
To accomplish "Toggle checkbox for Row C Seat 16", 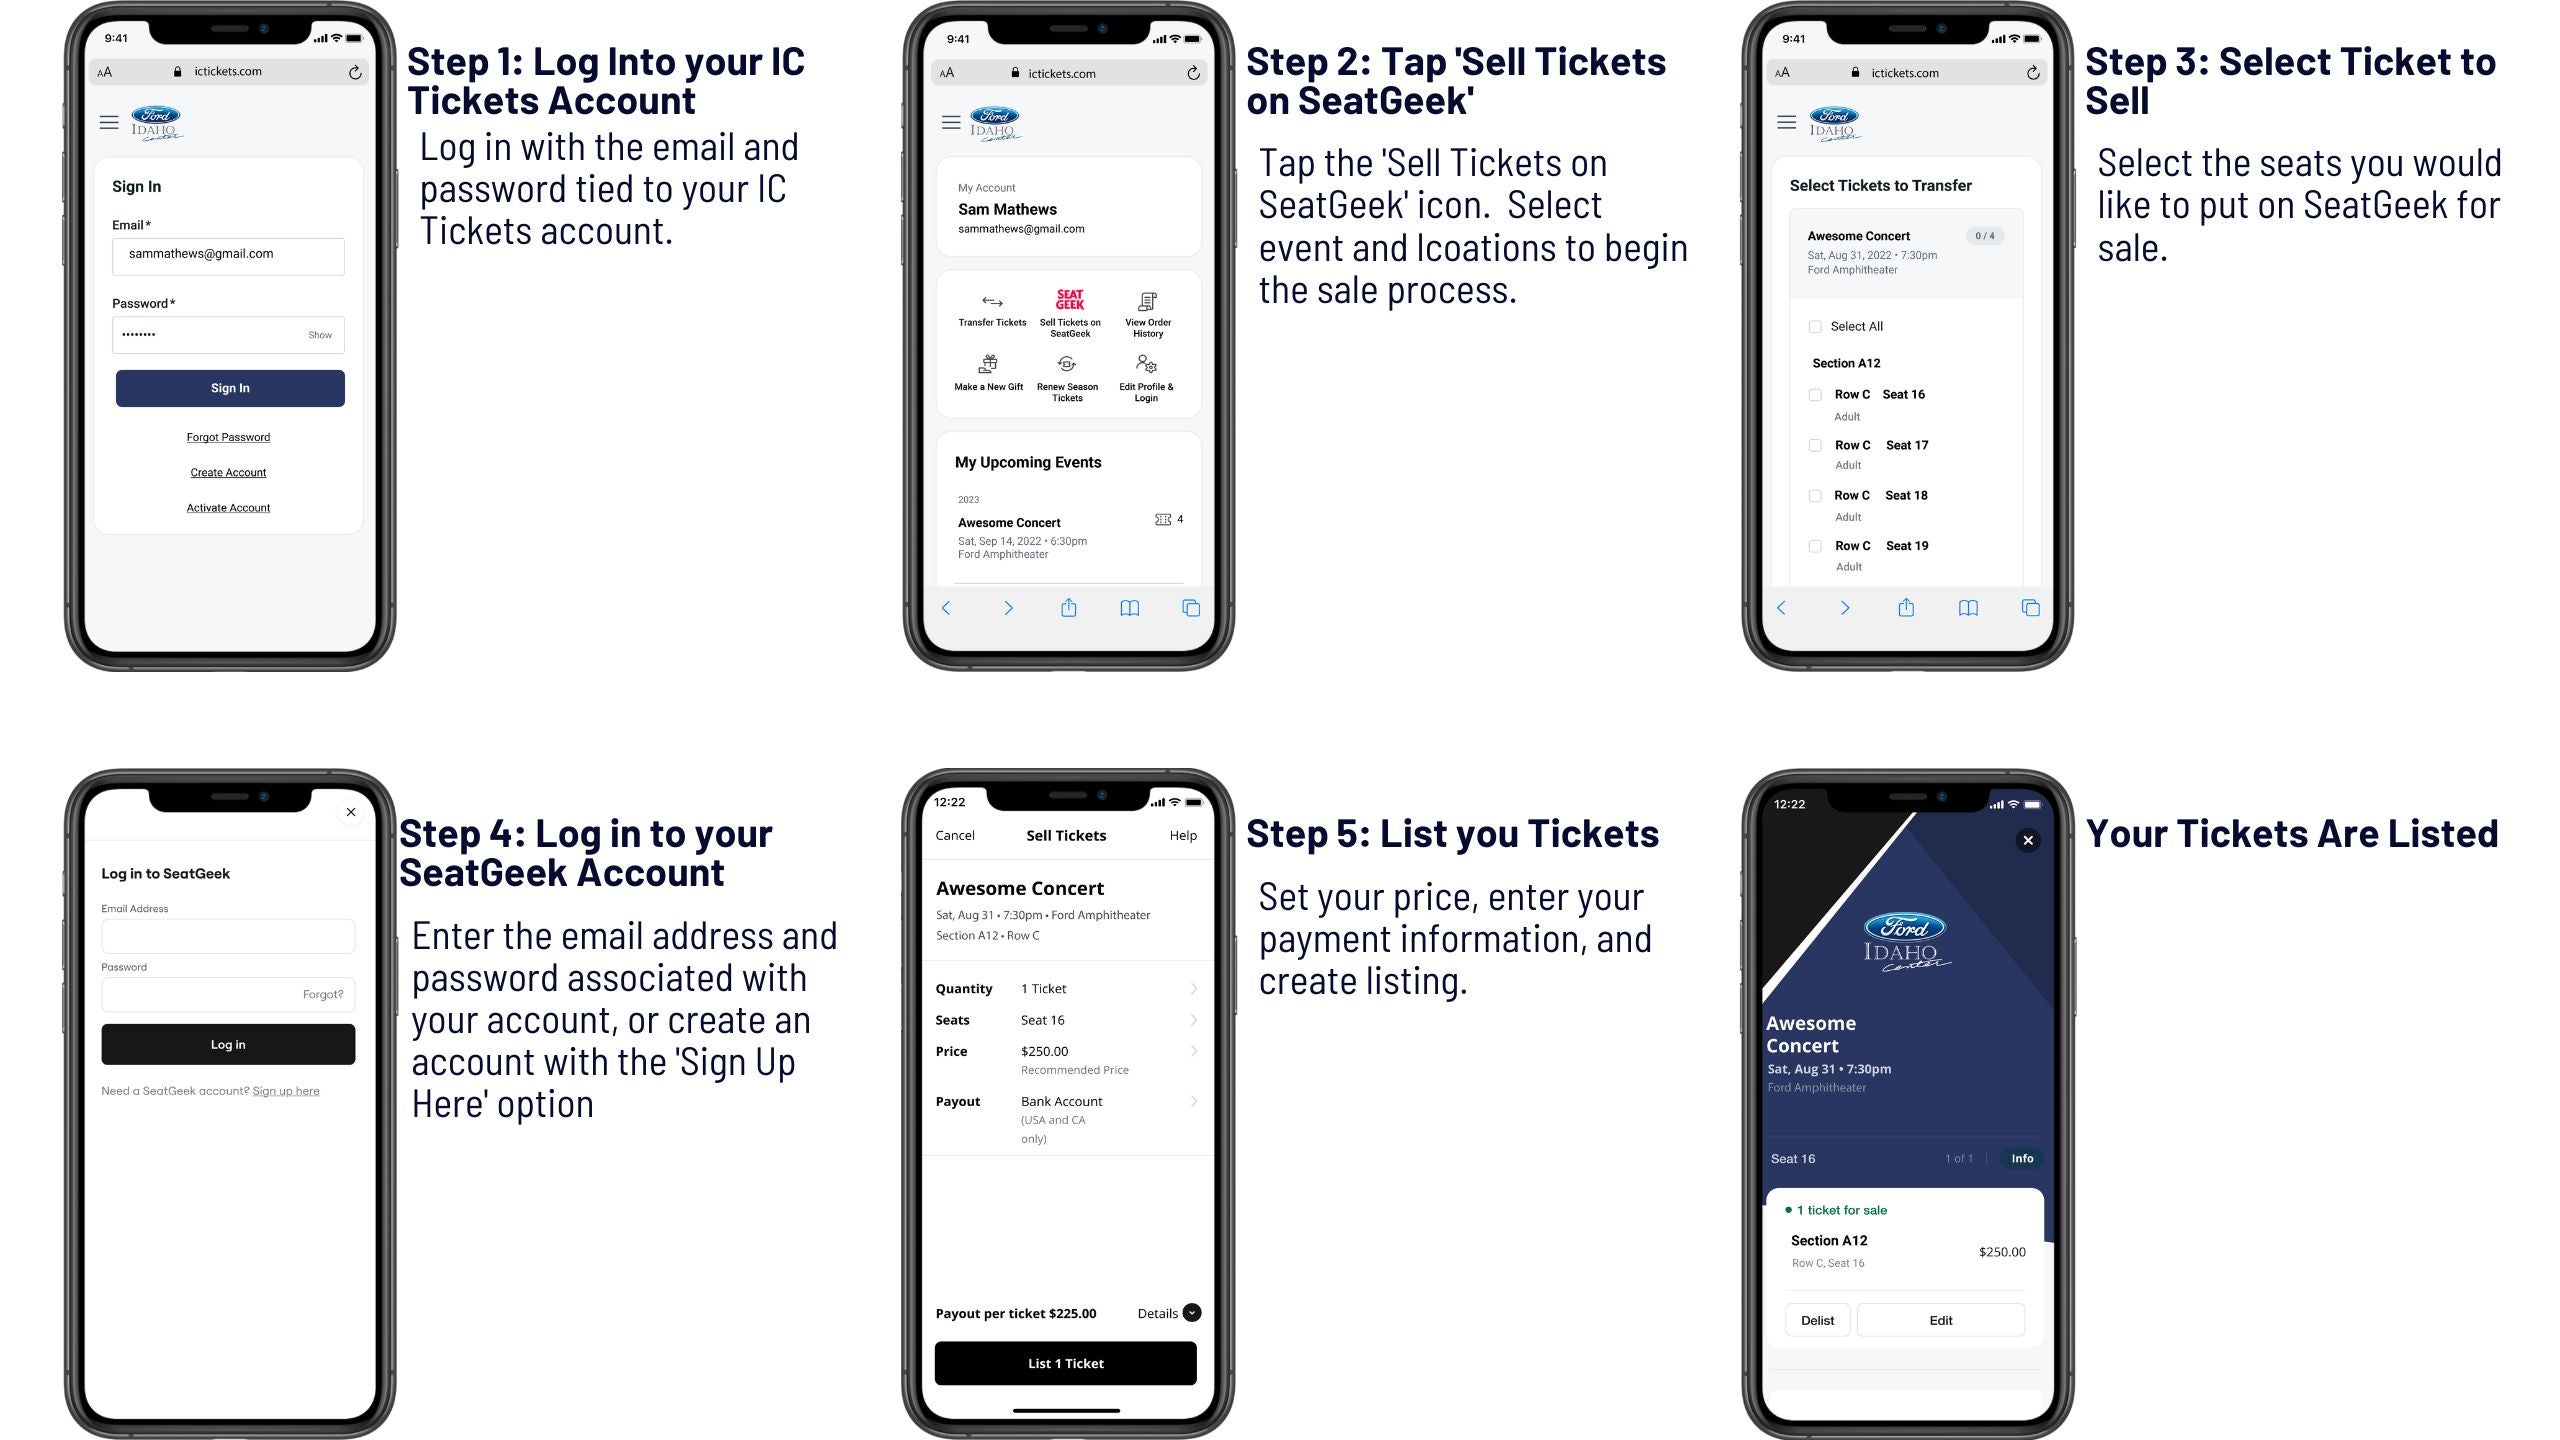I will 1816,394.
